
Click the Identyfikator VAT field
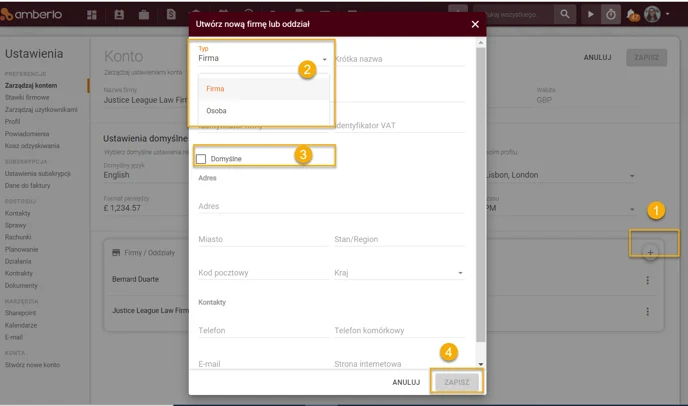click(x=399, y=125)
